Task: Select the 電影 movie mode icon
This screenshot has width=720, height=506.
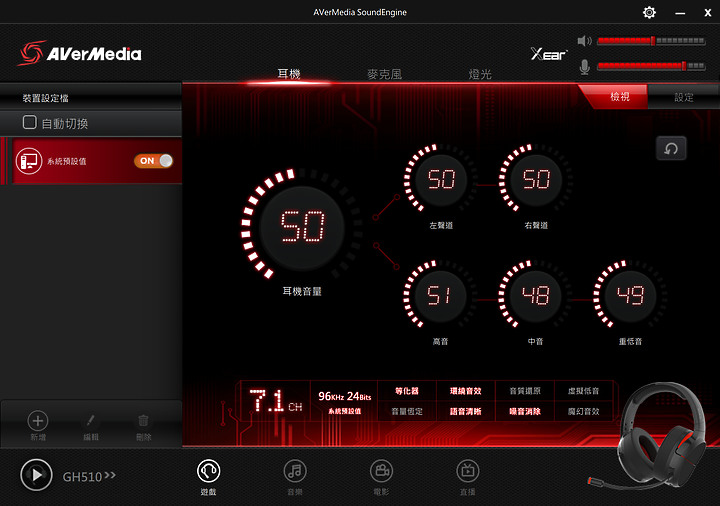Action: [381, 471]
